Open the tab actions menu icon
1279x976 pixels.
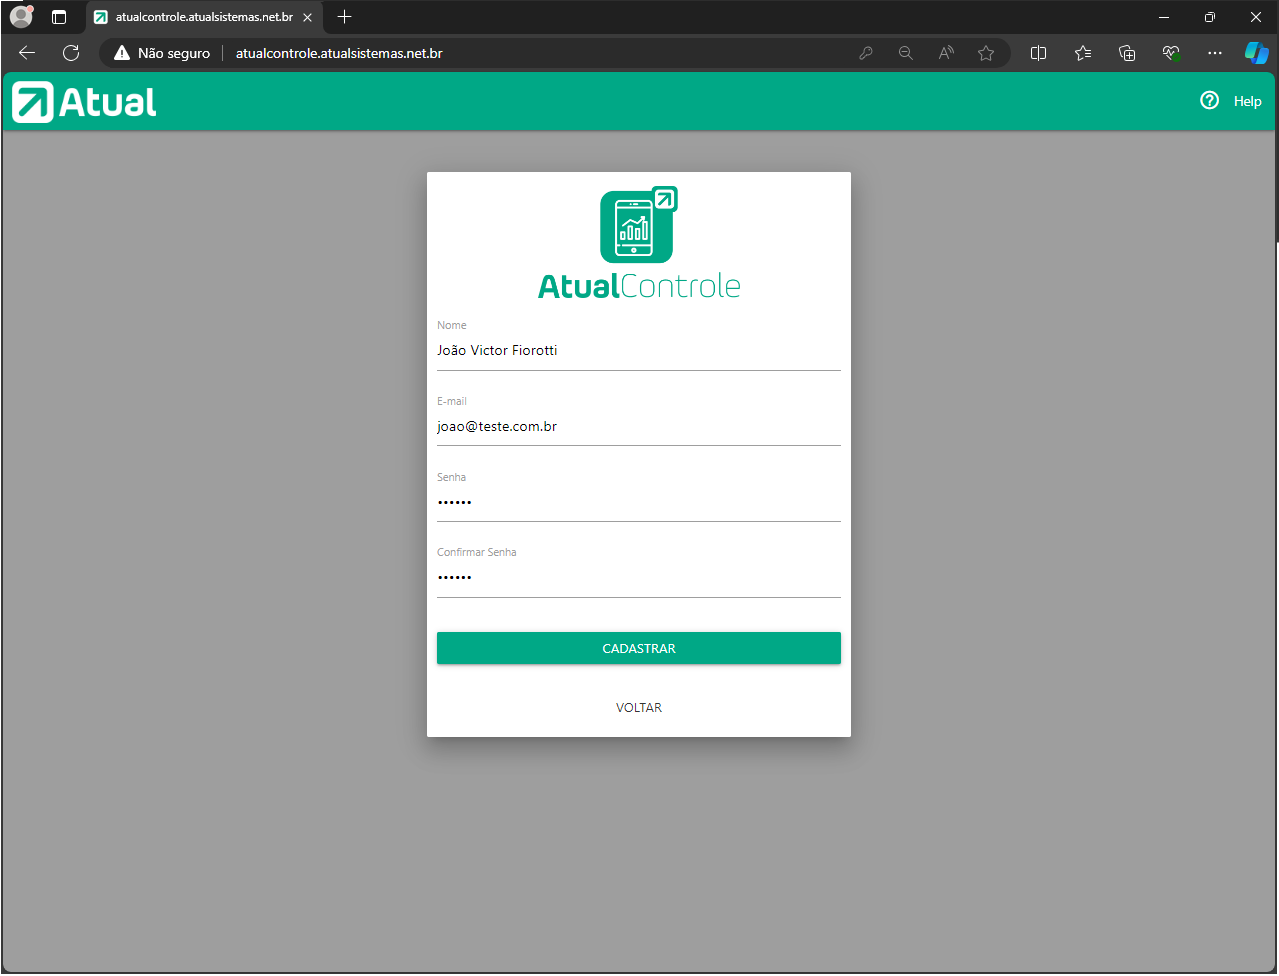click(x=59, y=17)
